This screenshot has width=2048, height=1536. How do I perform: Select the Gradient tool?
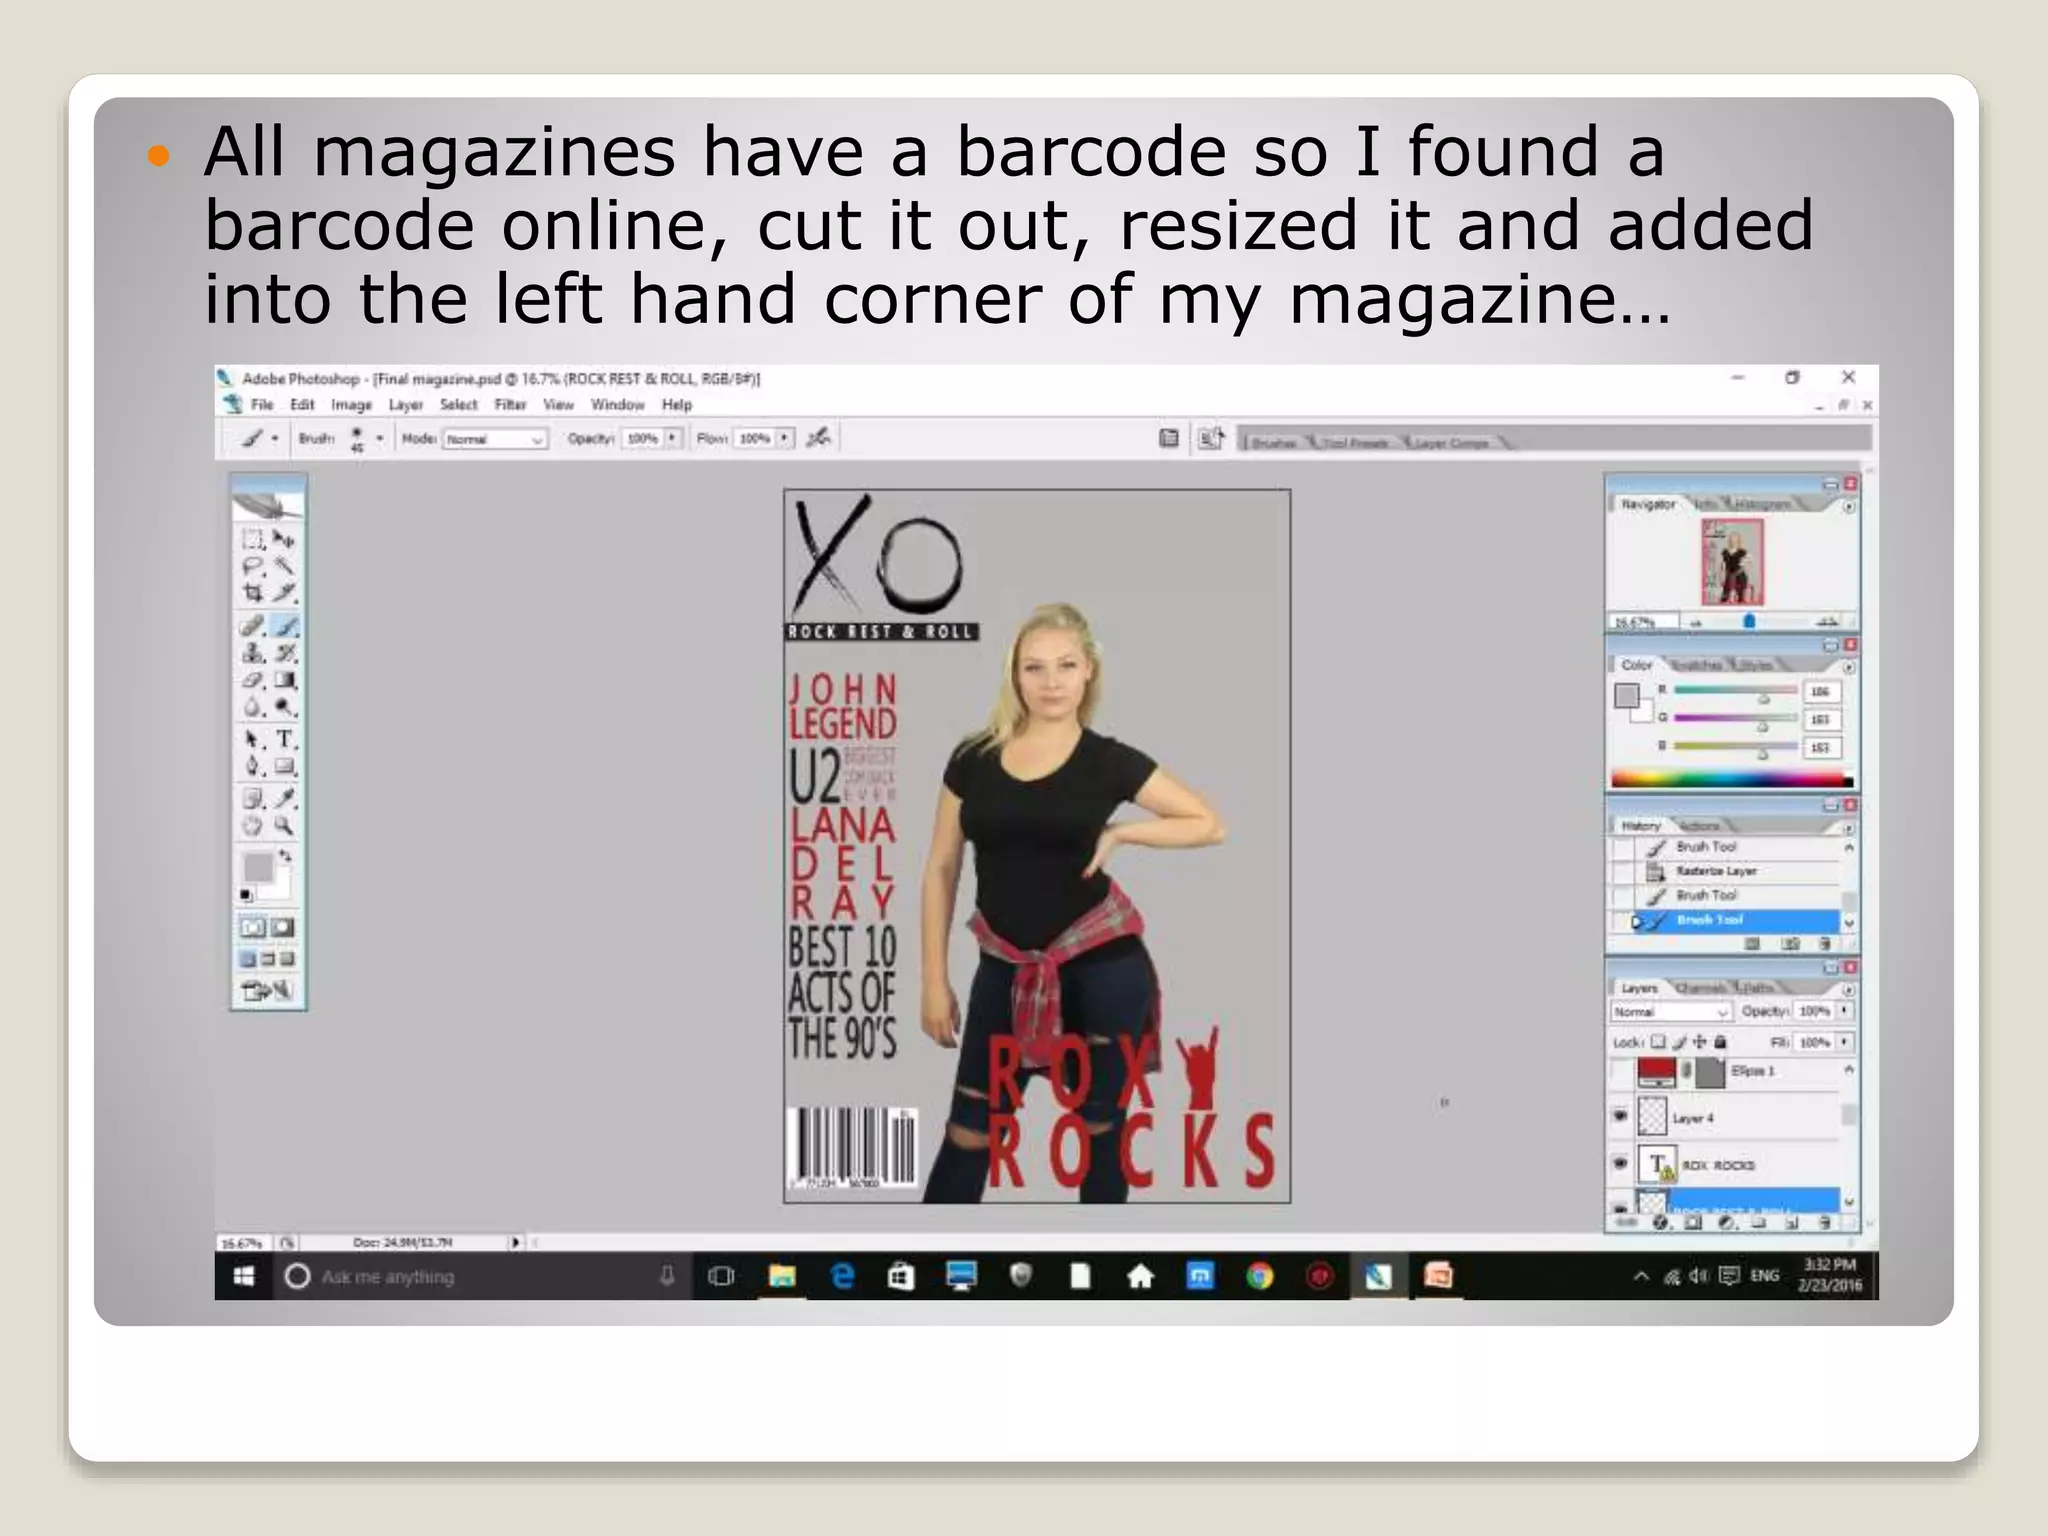coord(285,680)
